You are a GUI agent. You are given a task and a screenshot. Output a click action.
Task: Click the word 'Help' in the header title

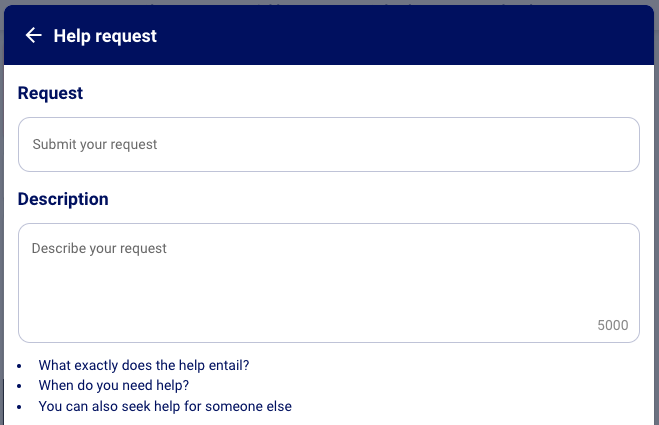(71, 36)
